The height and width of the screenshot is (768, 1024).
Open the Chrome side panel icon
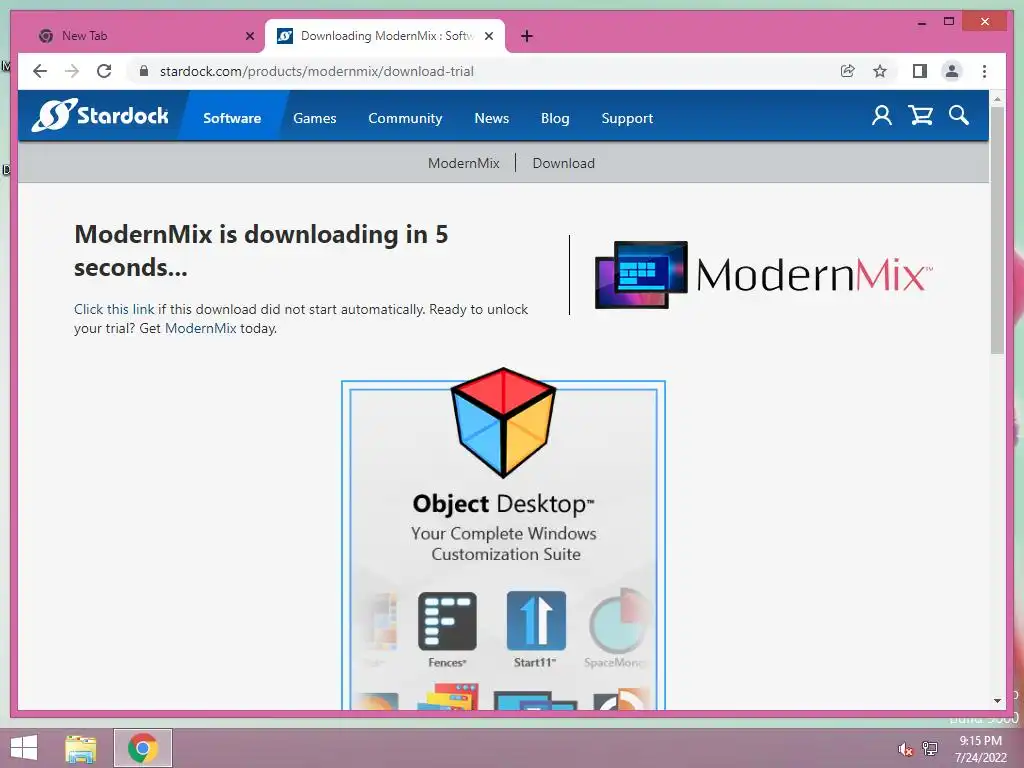tap(920, 71)
